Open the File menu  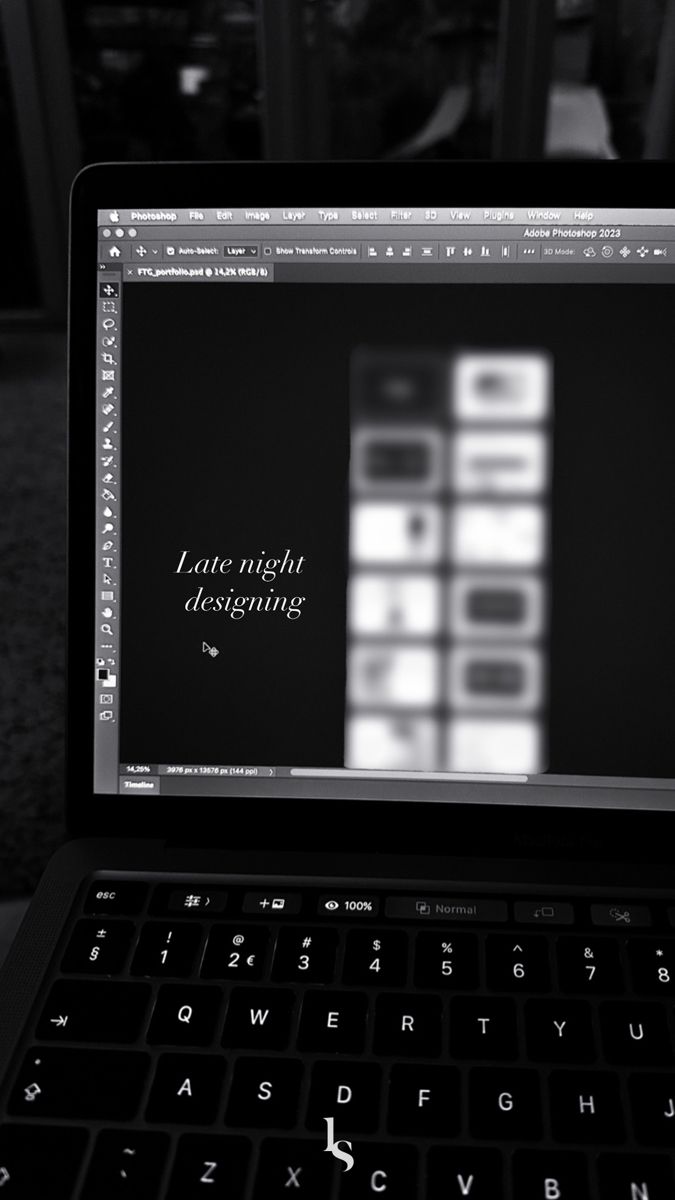point(196,216)
